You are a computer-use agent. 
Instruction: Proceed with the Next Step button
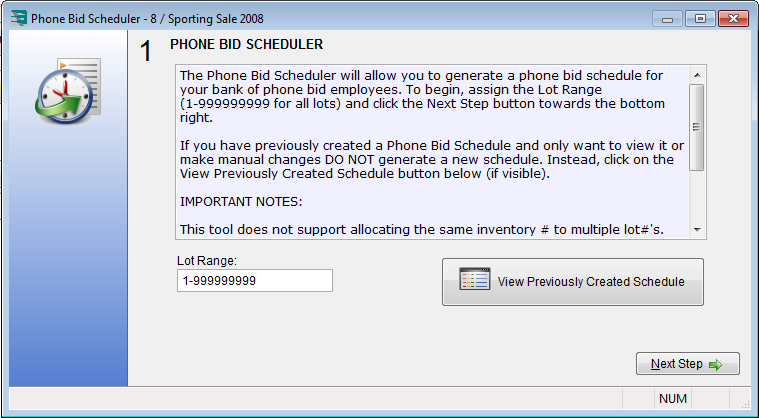coord(687,364)
